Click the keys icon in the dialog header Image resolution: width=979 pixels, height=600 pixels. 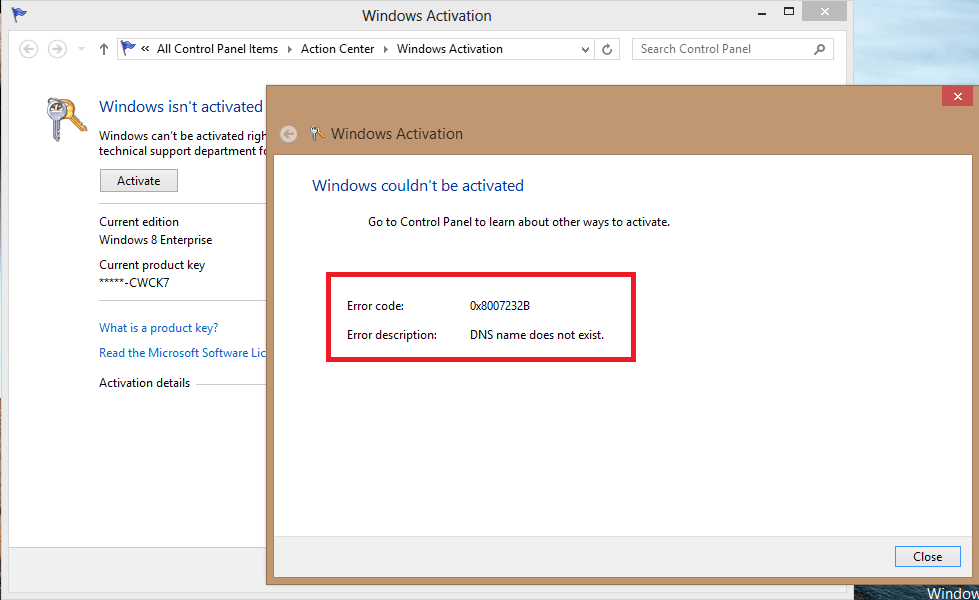click(317, 133)
